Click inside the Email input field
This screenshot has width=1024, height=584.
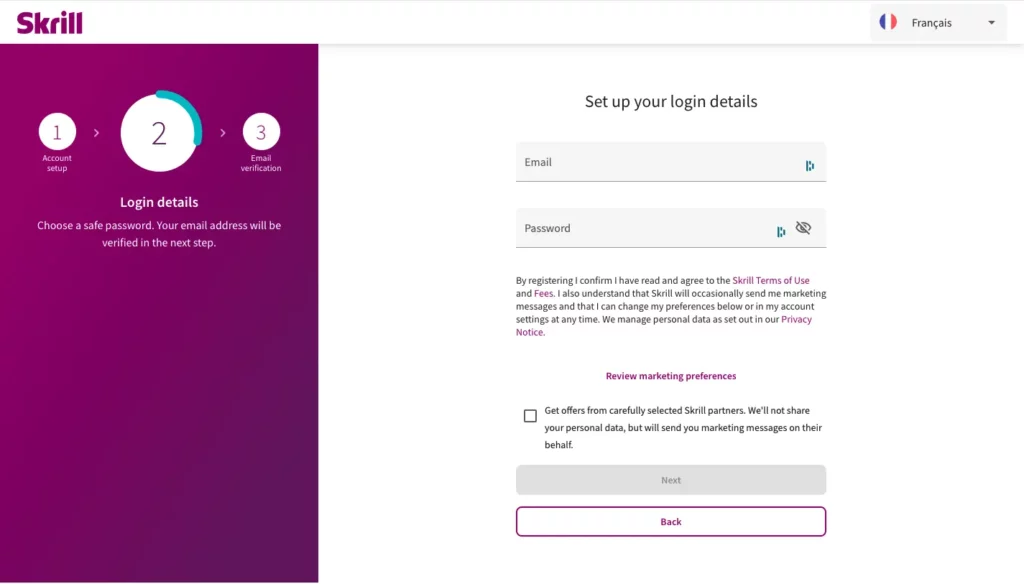coord(650,162)
